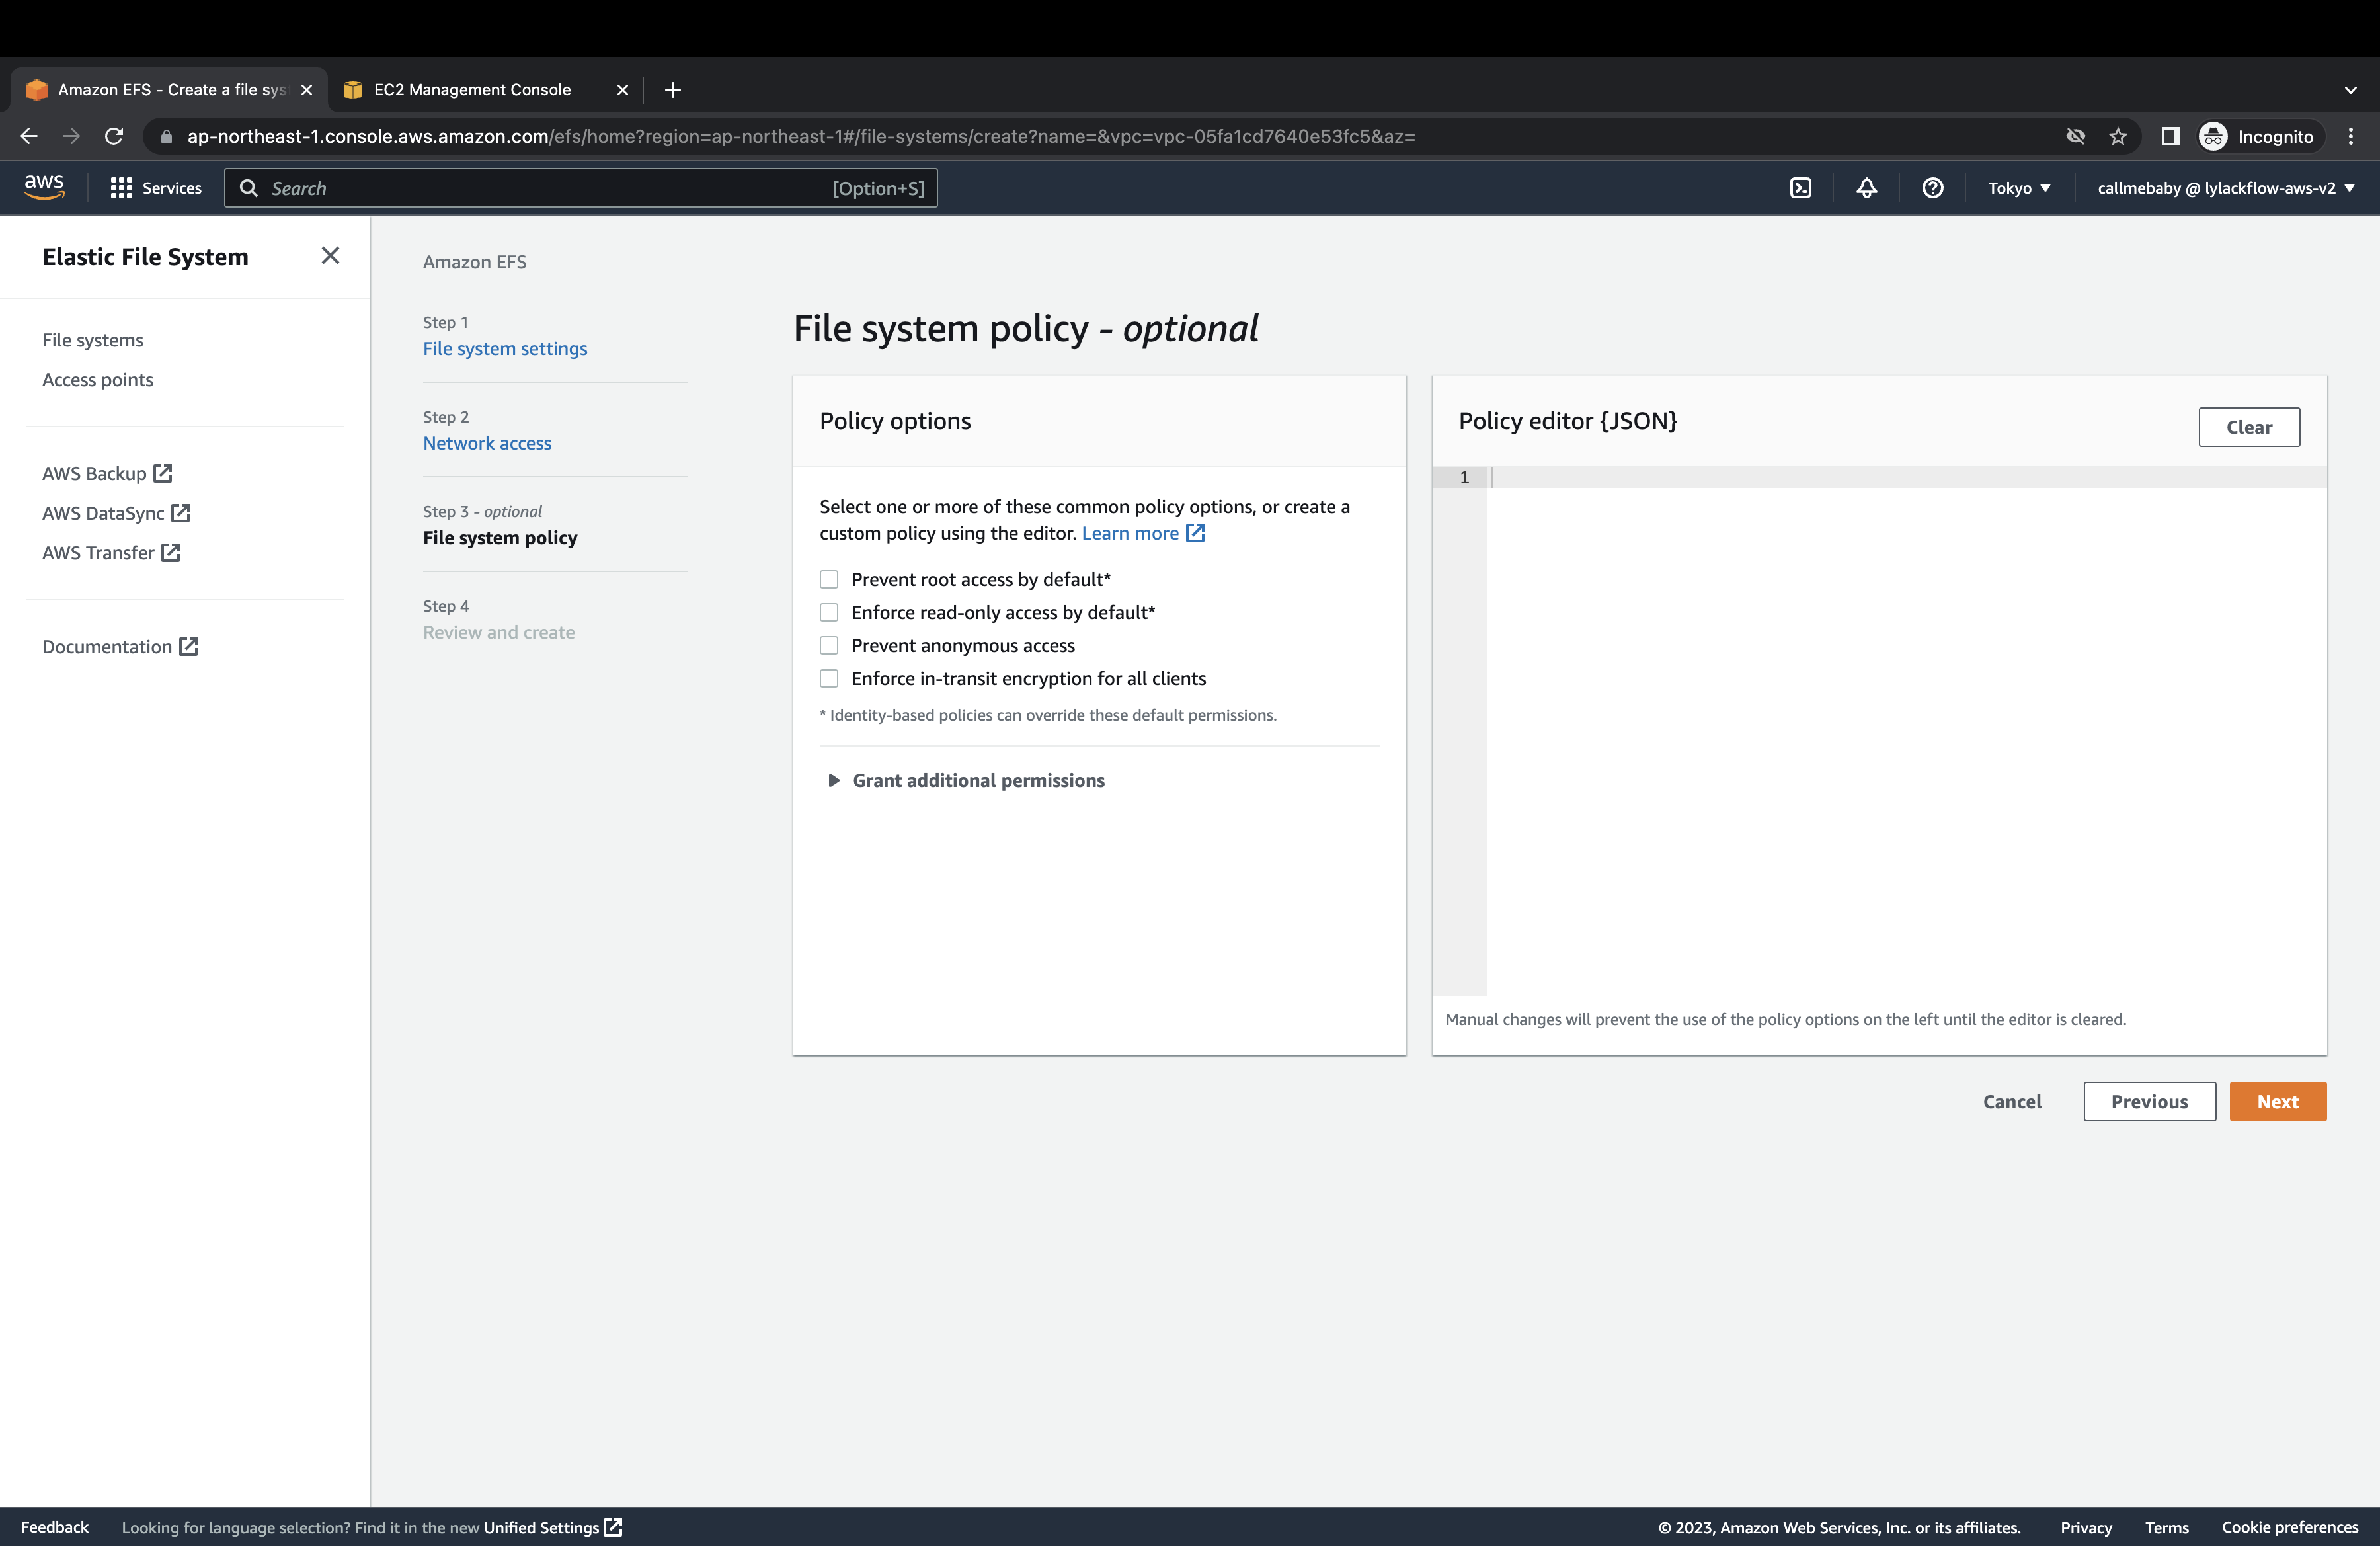Check Prevent anonymous access

[x=829, y=645]
